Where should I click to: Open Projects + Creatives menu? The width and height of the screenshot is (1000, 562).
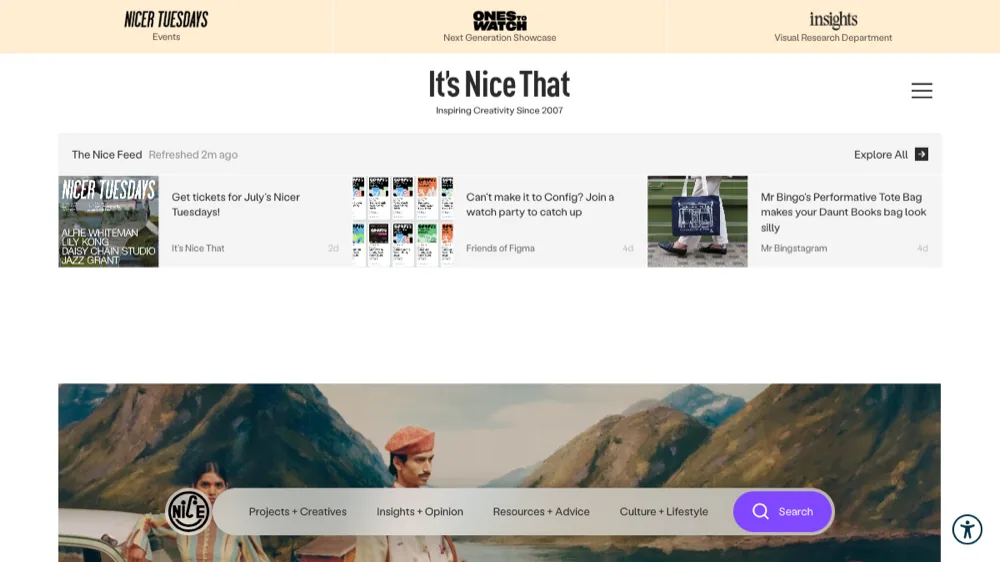pyautogui.click(x=298, y=512)
